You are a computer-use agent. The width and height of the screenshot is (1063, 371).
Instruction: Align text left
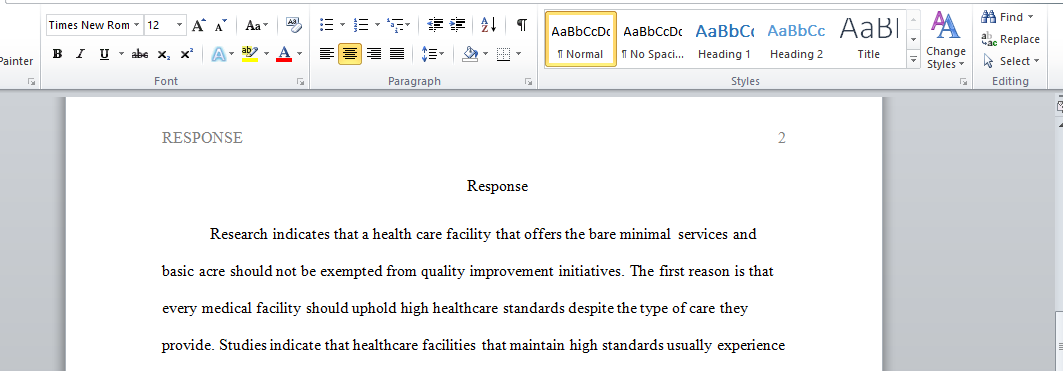tap(327, 54)
